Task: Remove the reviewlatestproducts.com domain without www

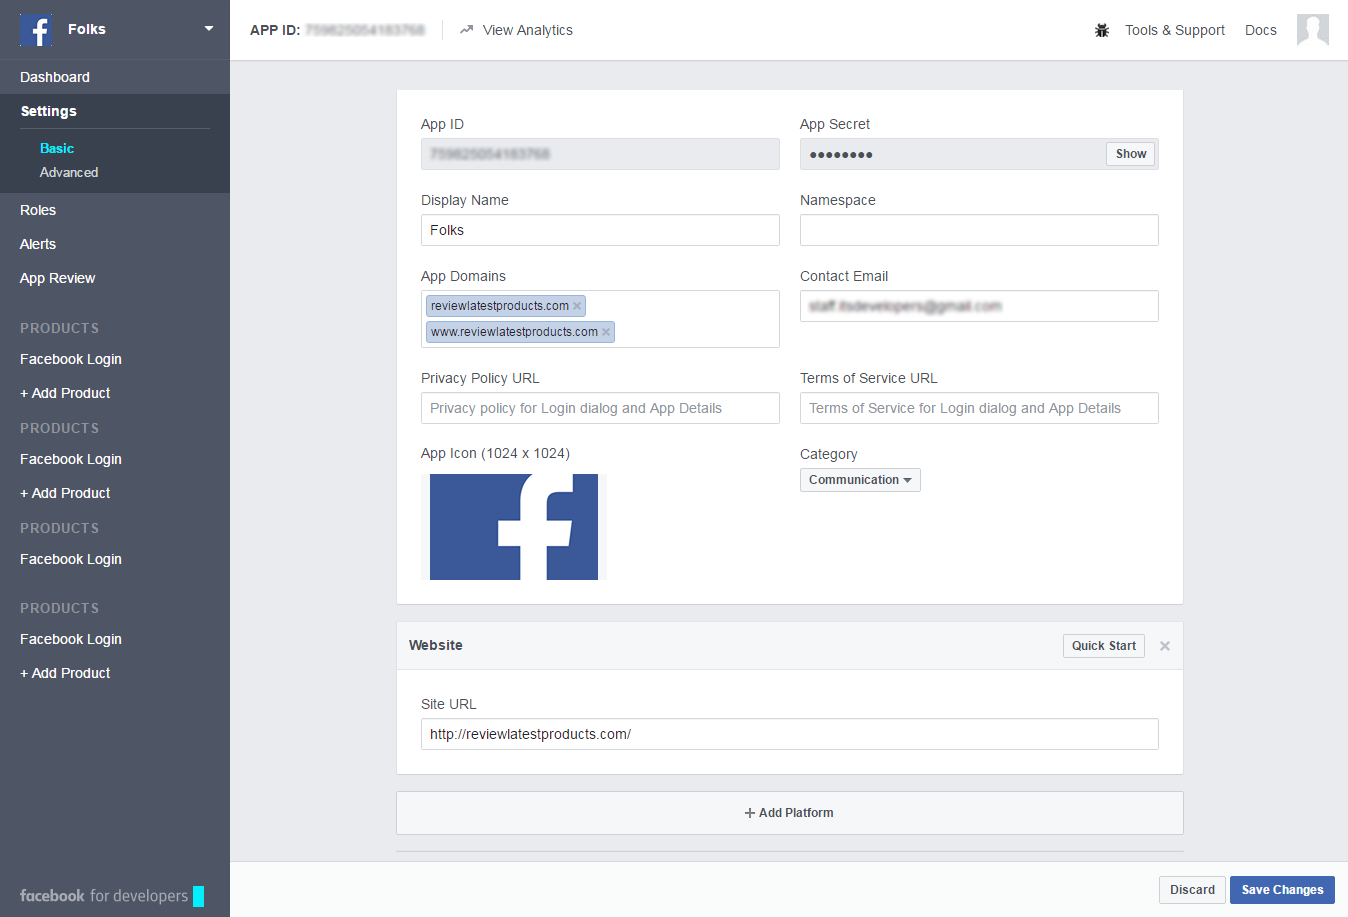Action: (x=577, y=306)
